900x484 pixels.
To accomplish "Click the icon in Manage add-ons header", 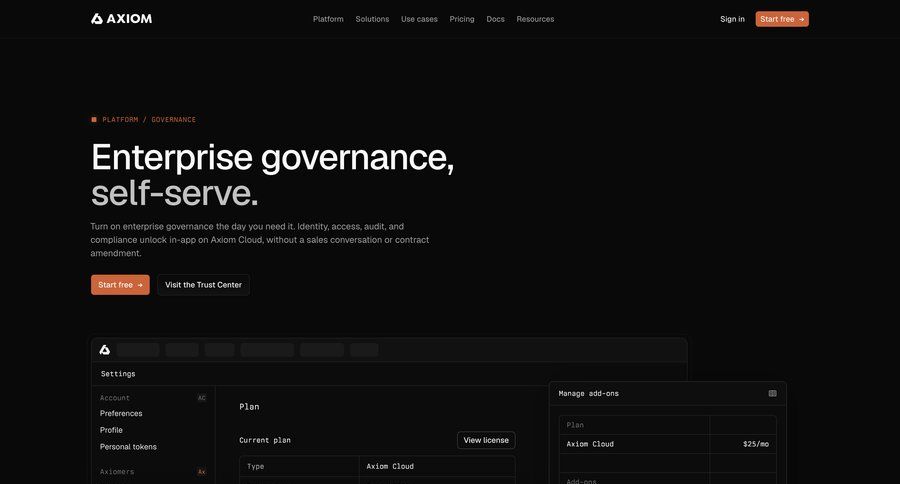I will (x=773, y=393).
